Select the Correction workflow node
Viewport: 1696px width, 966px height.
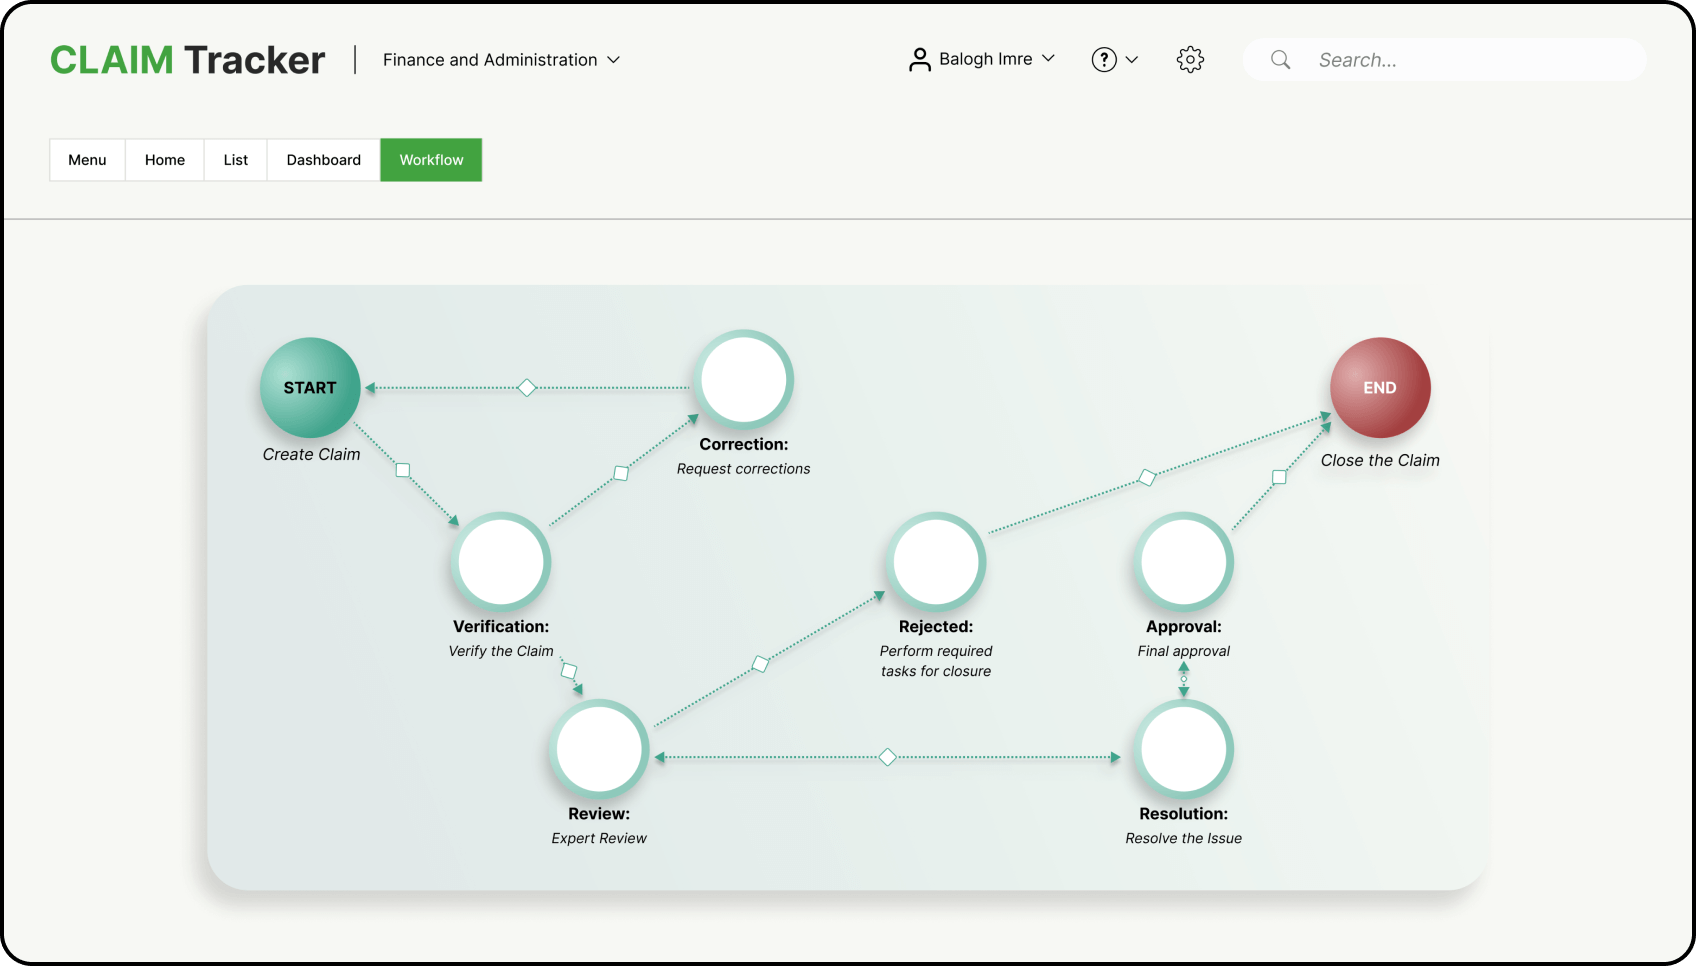coord(744,380)
